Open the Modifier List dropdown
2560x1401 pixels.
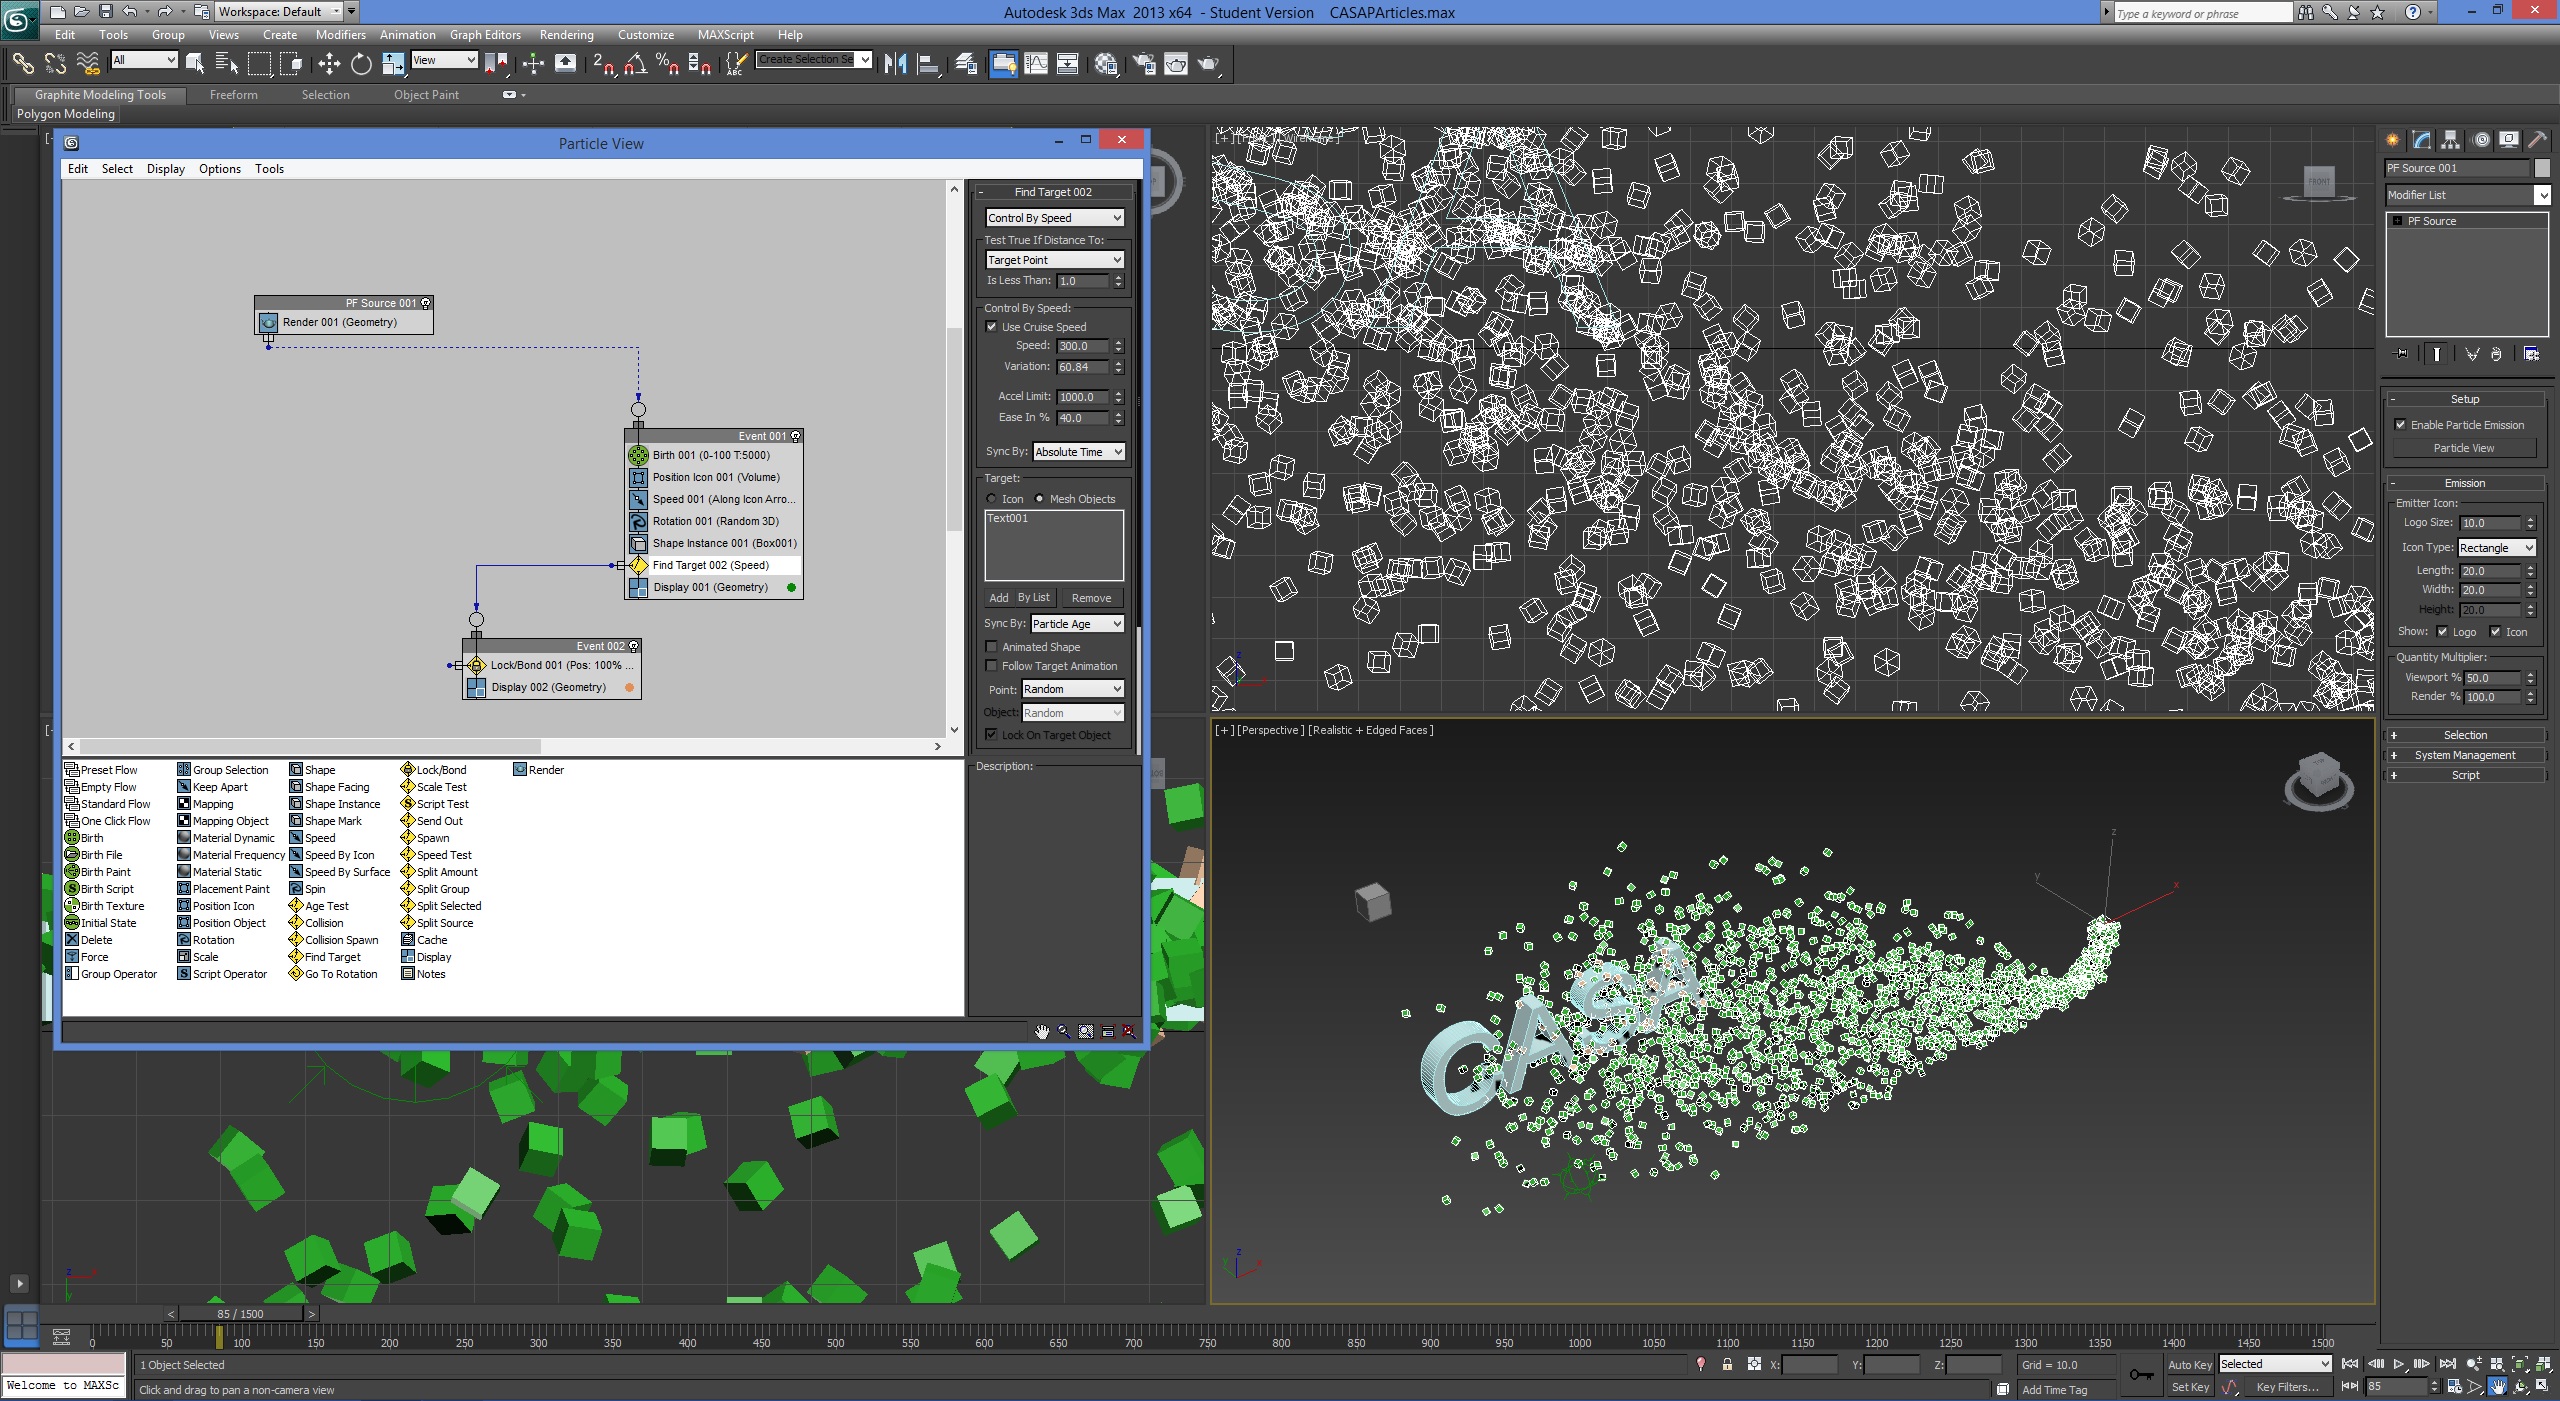click(2465, 195)
